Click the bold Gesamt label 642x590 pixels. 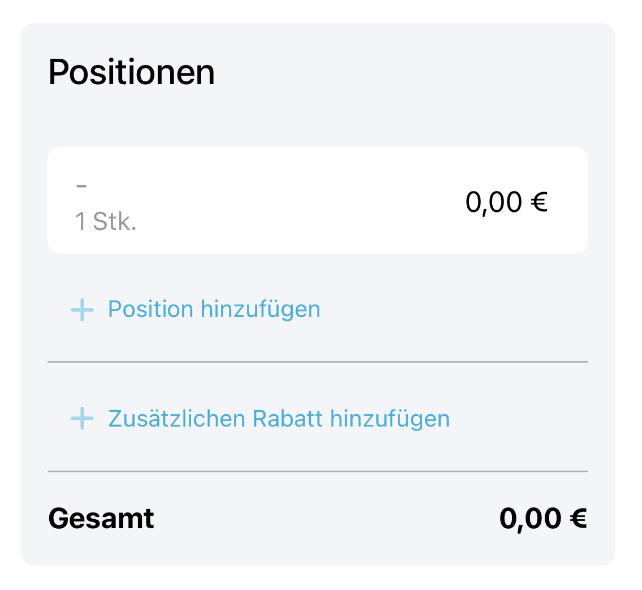pyautogui.click(x=101, y=519)
